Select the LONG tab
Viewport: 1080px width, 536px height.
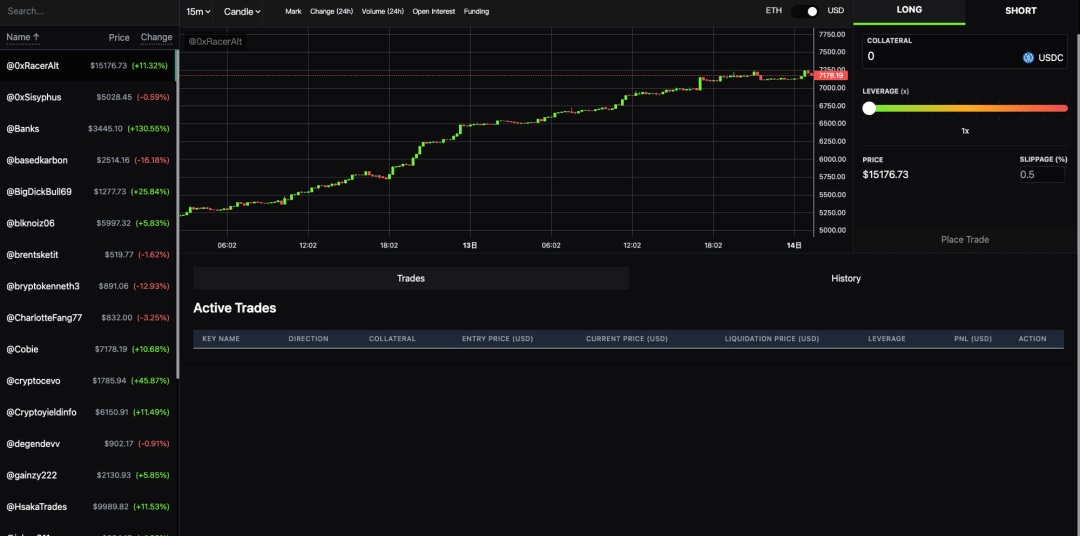point(909,11)
